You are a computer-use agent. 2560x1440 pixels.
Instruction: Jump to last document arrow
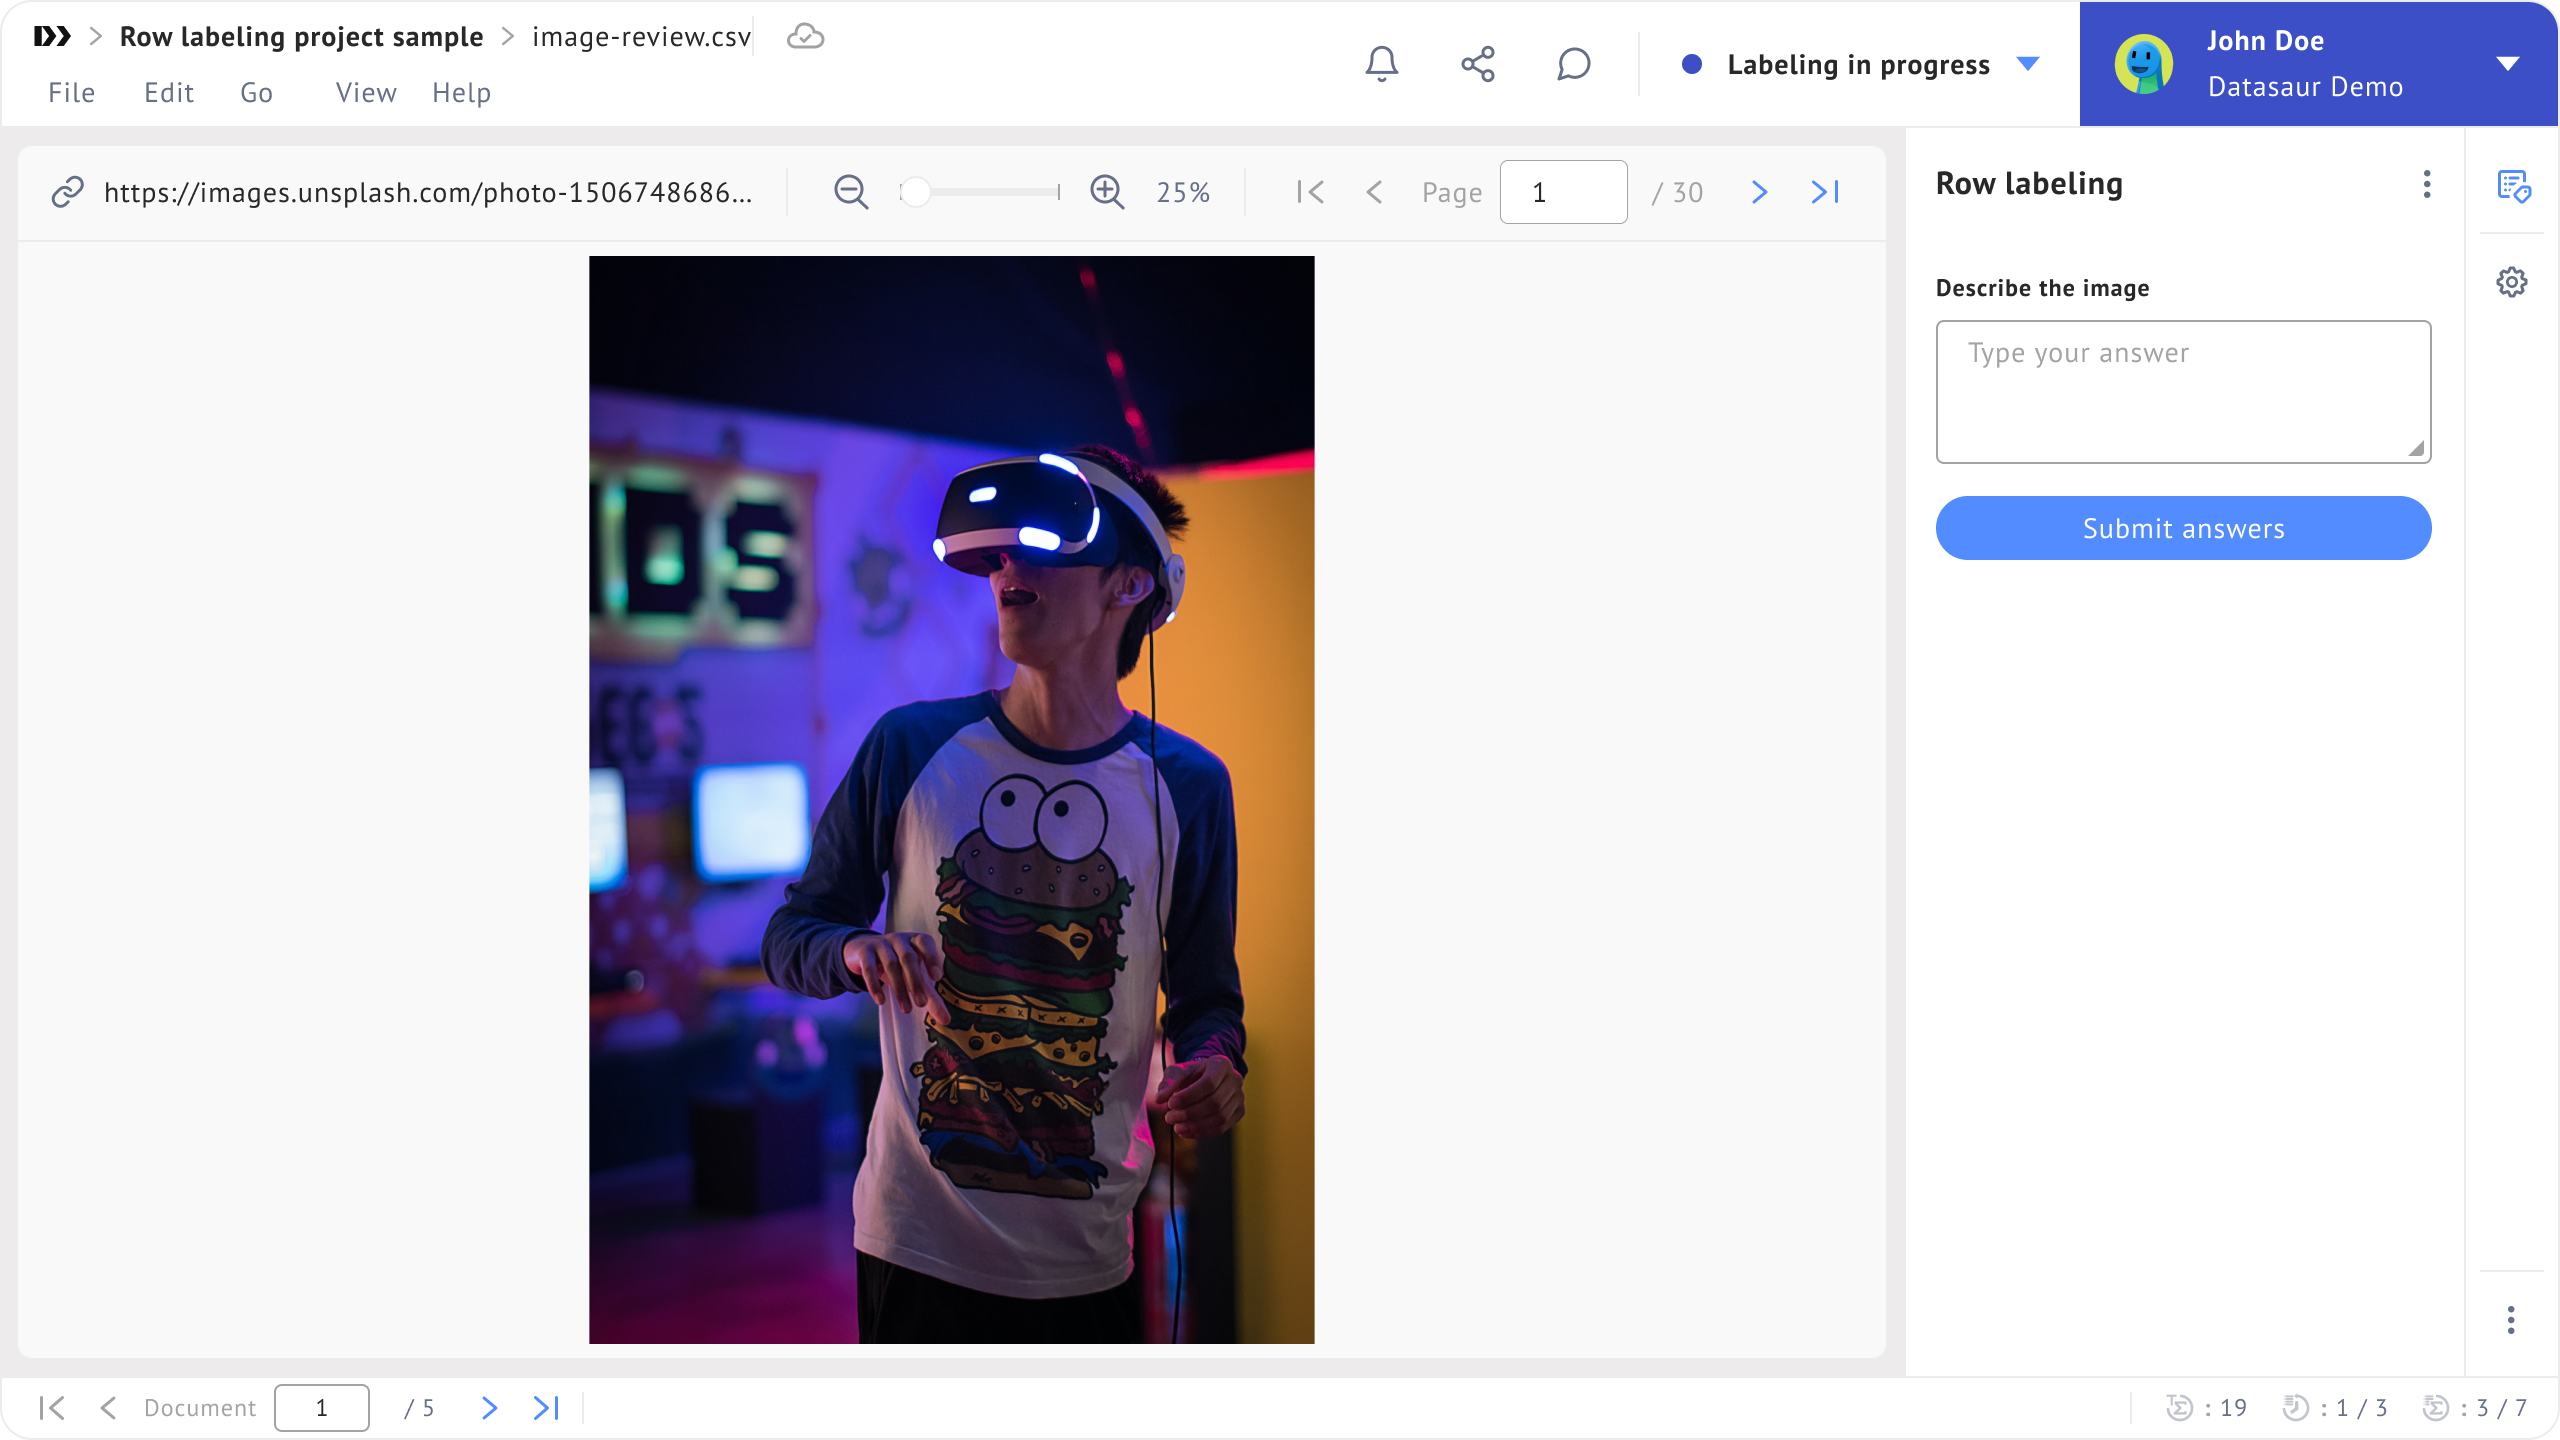point(546,1408)
